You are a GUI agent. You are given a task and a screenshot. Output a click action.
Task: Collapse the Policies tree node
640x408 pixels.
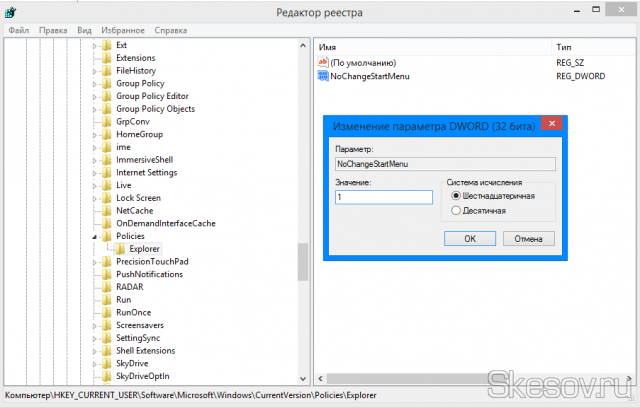(x=95, y=236)
